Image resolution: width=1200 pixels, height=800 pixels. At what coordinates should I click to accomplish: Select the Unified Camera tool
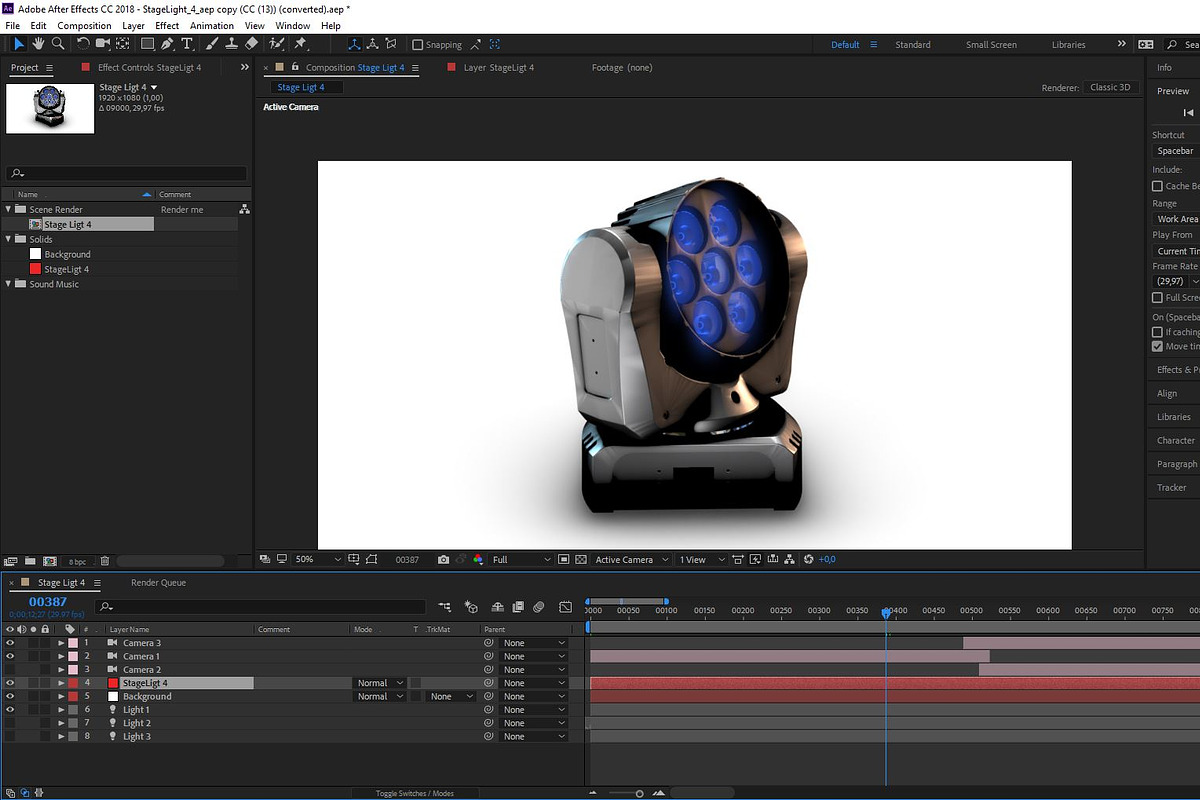[102, 44]
